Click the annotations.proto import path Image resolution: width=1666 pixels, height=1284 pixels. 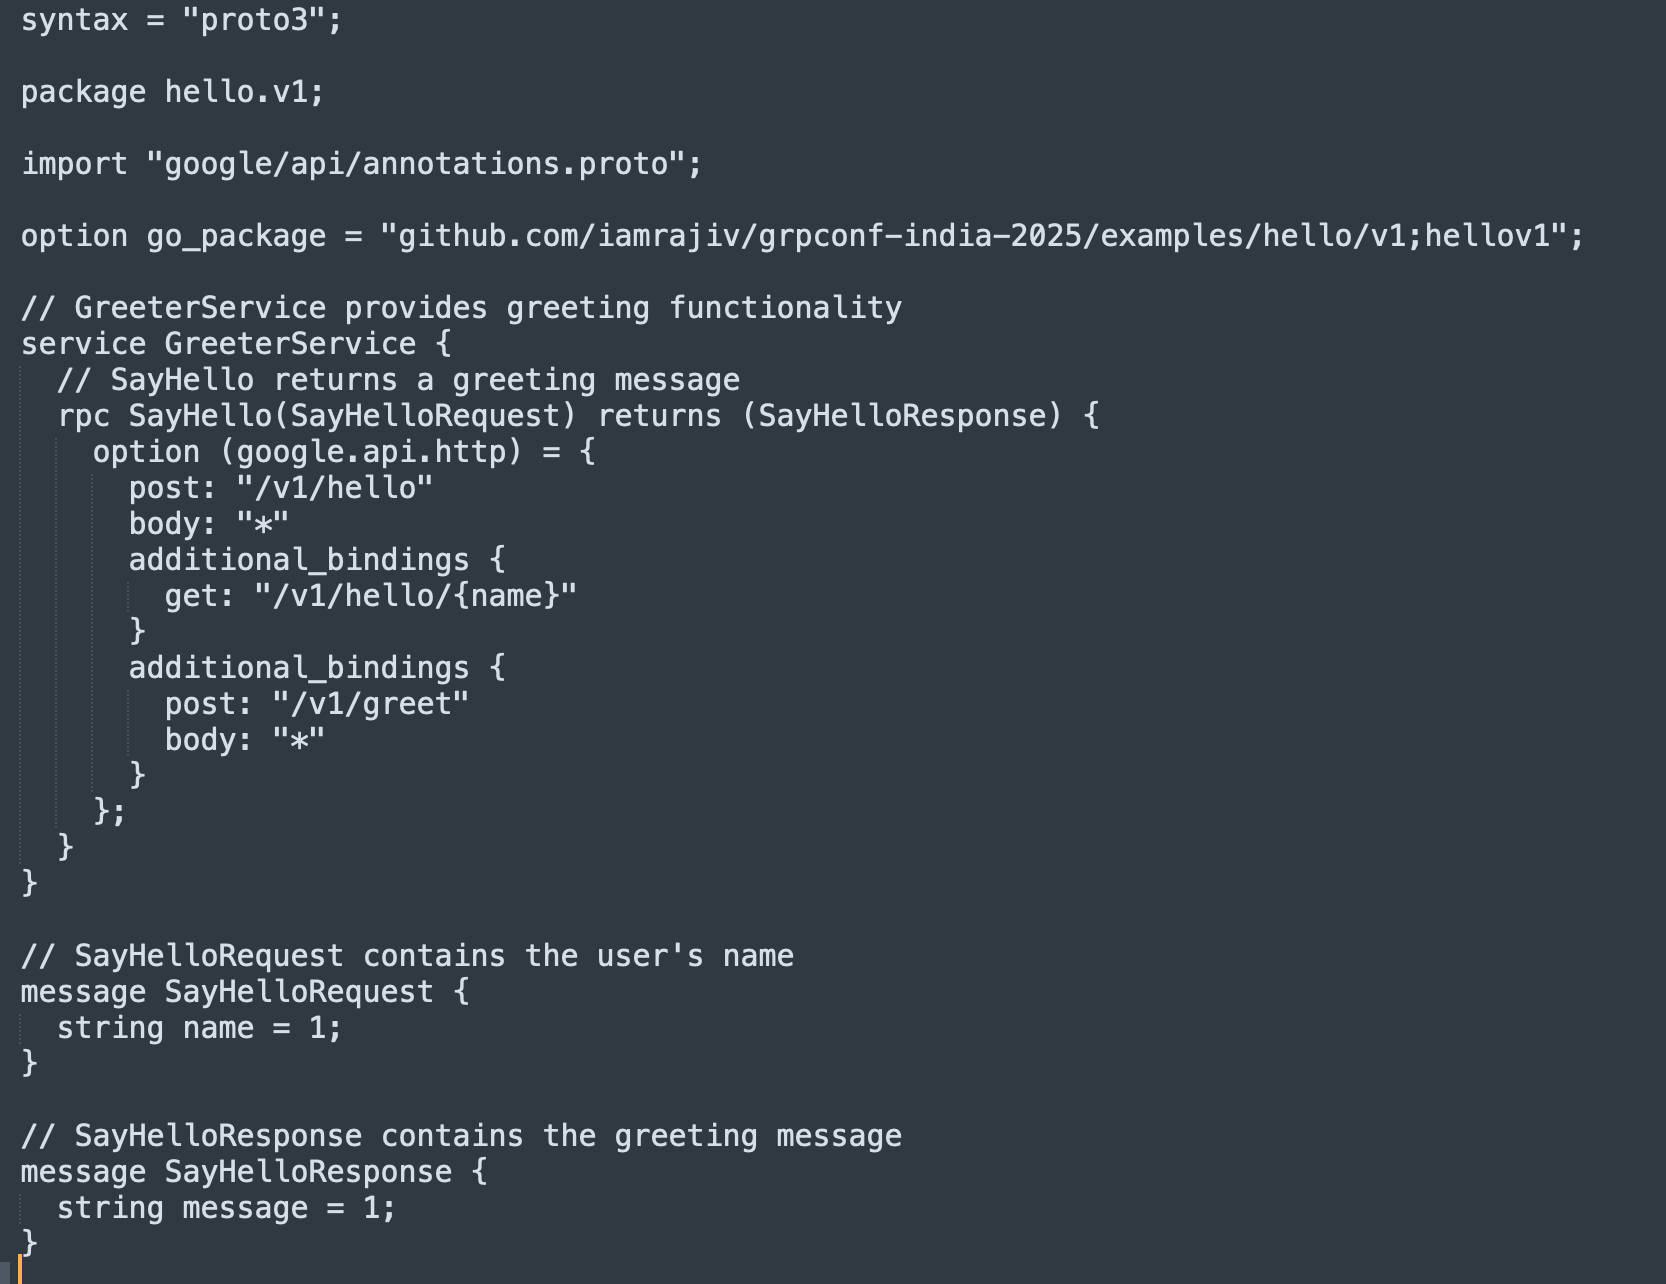pyautogui.click(x=416, y=164)
